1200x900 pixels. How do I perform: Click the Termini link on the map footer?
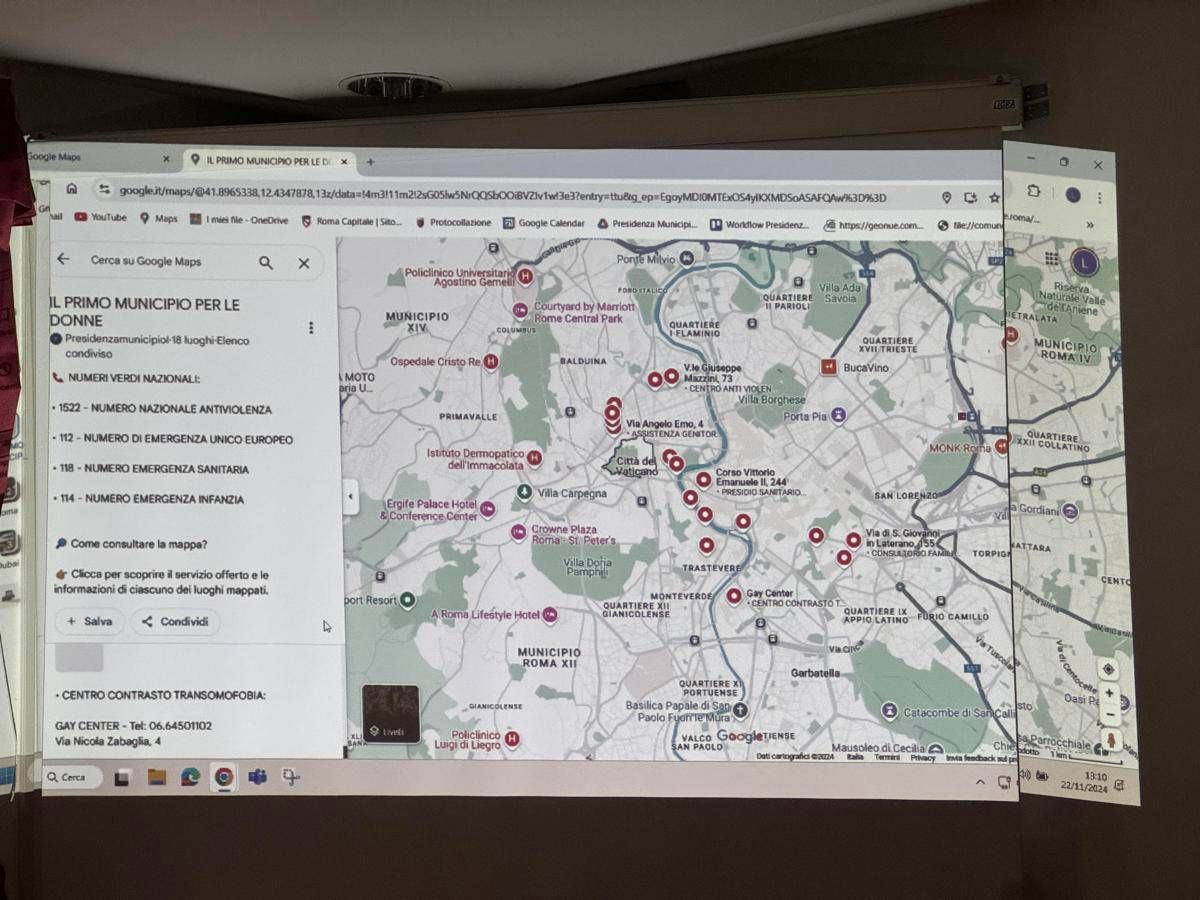point(886,757)
